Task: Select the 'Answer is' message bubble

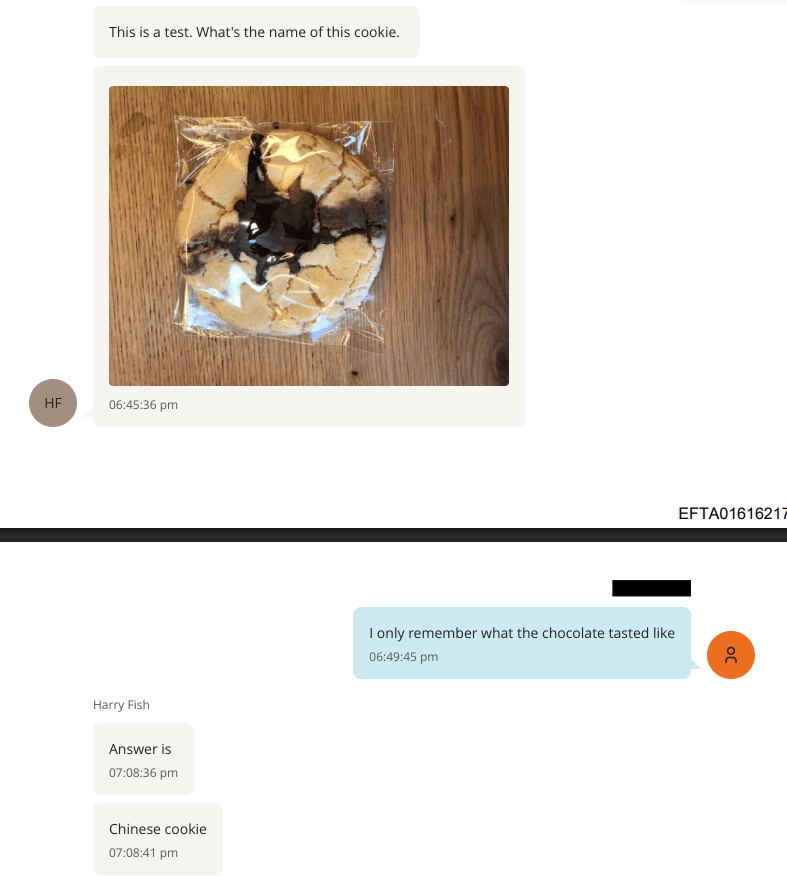Action: coord(144,759)
